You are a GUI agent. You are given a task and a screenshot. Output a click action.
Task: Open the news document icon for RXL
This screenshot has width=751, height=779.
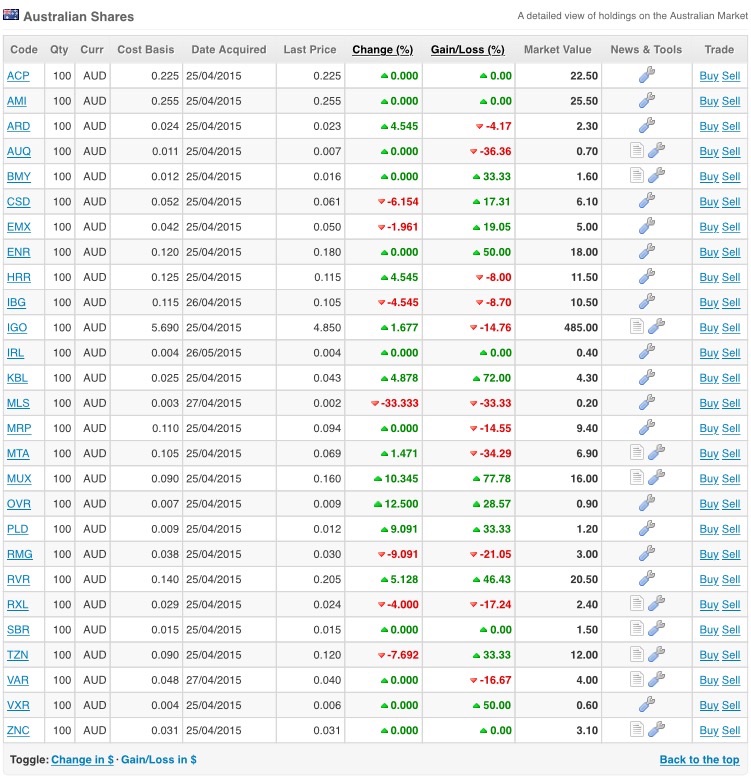point(636,604)
